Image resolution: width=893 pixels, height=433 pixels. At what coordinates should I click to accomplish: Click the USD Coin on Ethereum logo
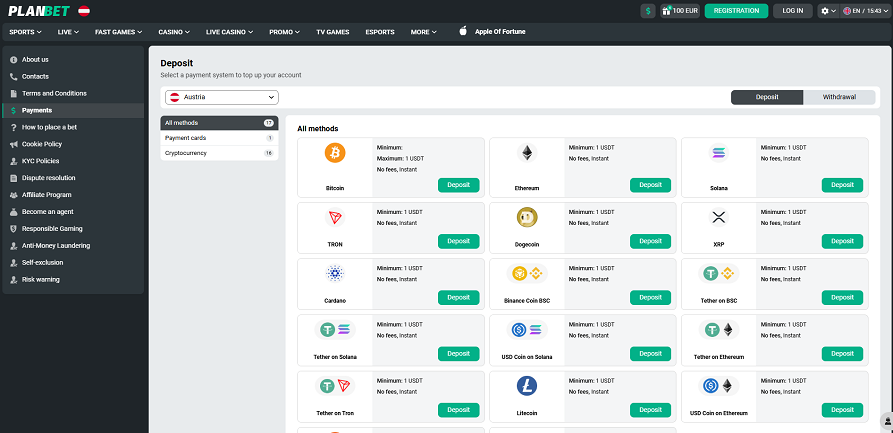719,386
